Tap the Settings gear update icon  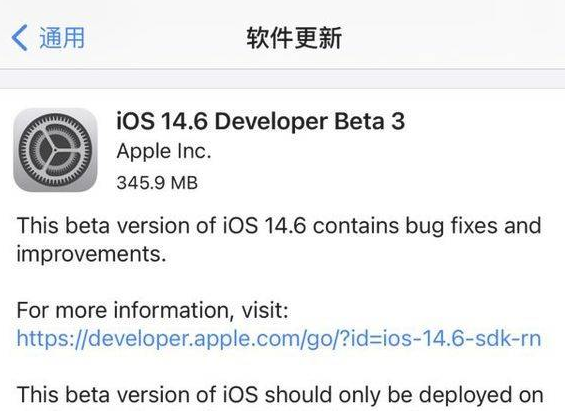coord(55,150)
